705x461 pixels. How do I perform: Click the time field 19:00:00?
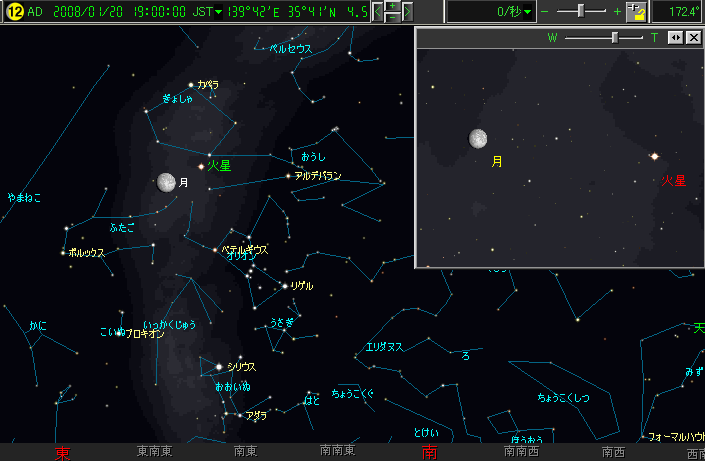pyautogui.click(x=155, y=12)
